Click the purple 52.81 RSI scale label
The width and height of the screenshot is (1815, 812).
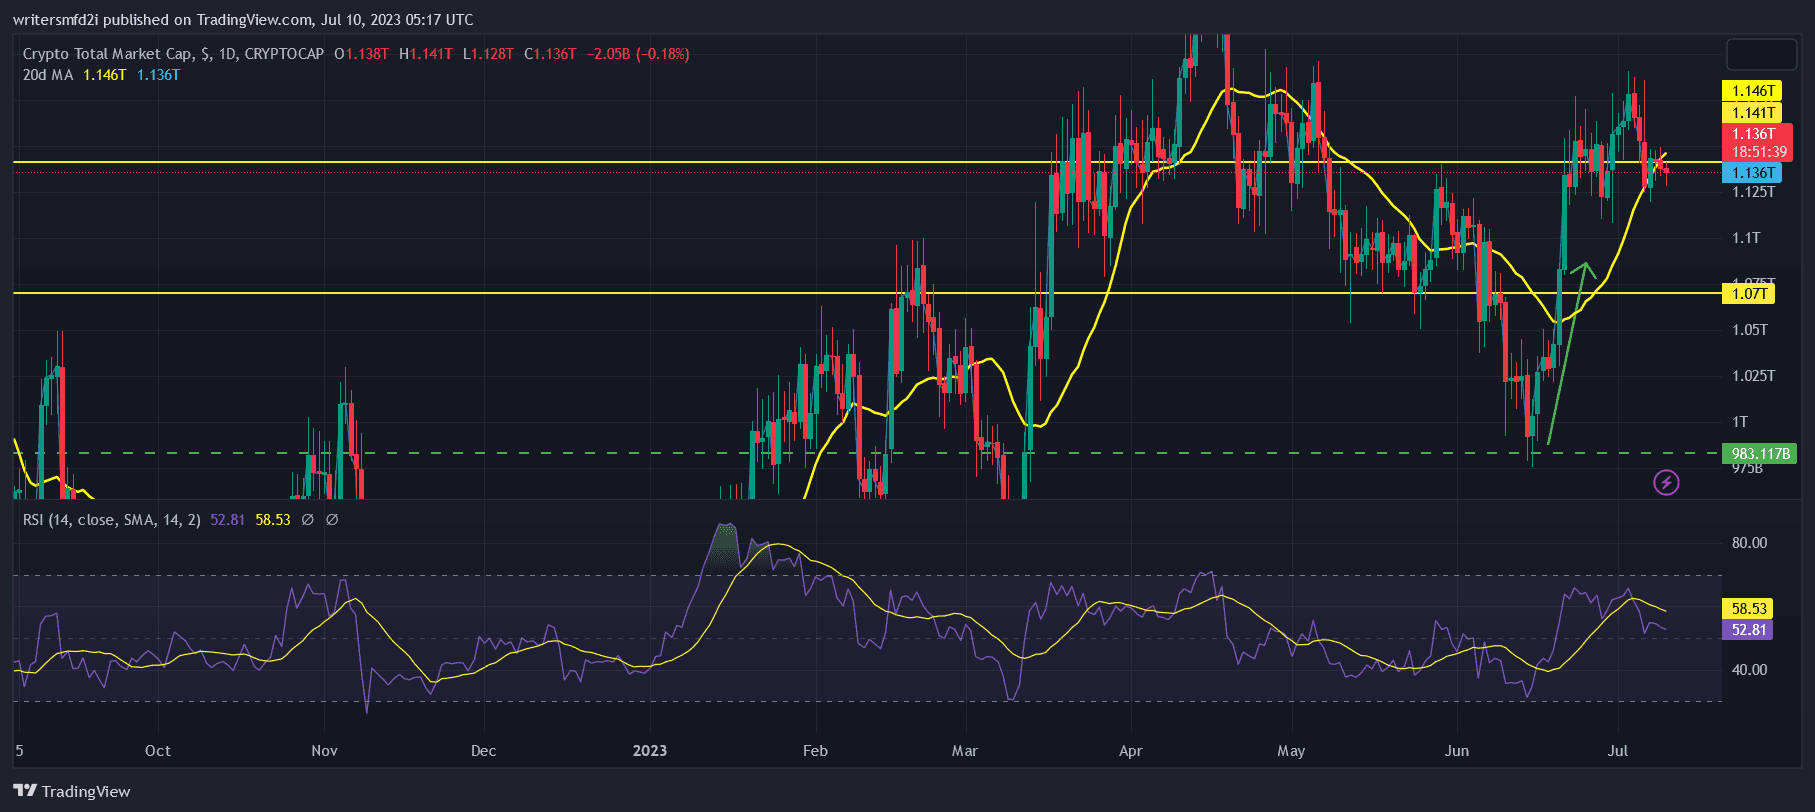point(1748,630)
